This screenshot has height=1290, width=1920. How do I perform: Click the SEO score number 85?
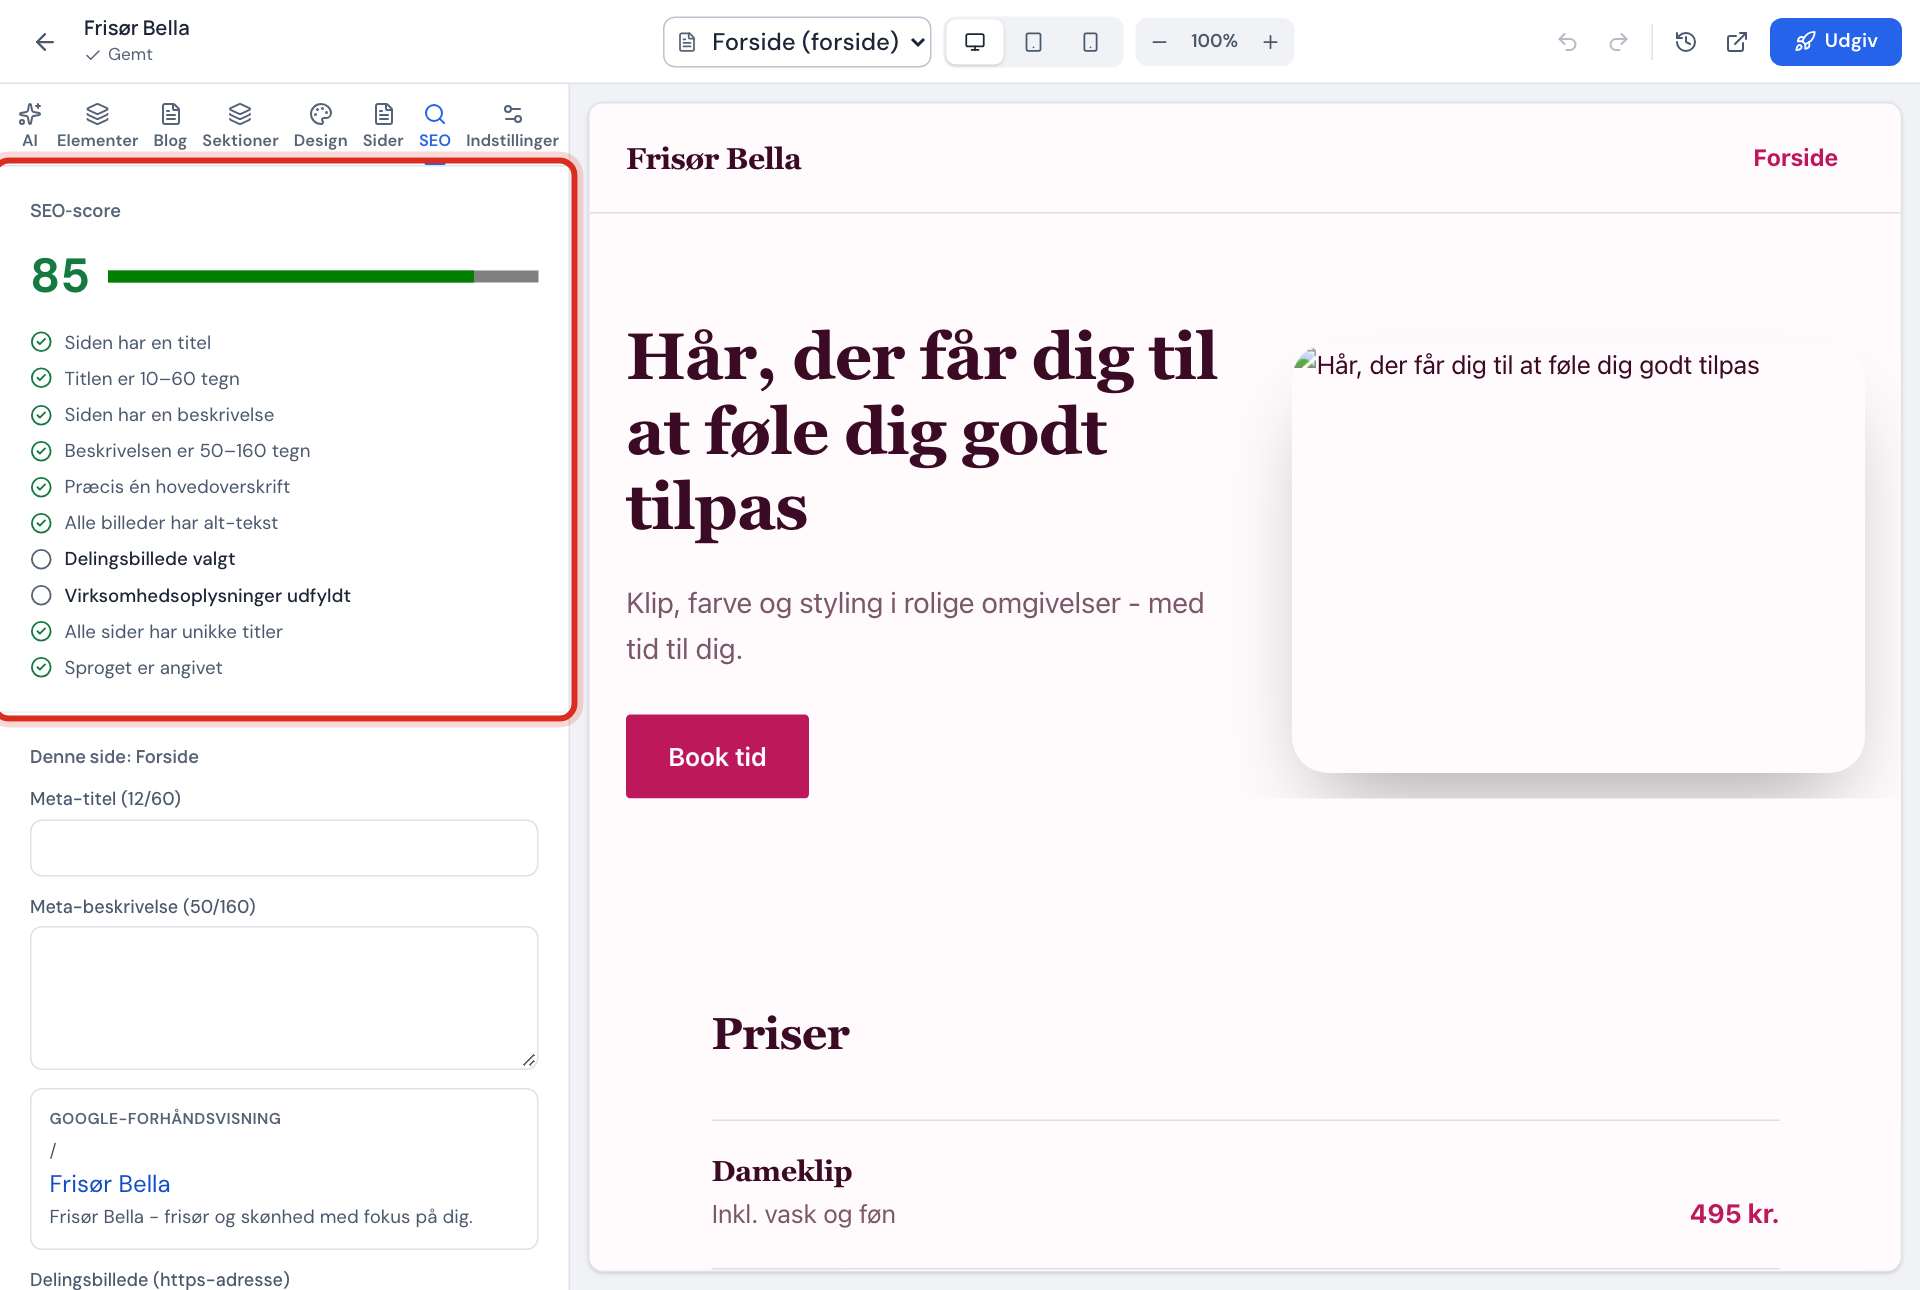pyautogui.click(x=60, y=276)
